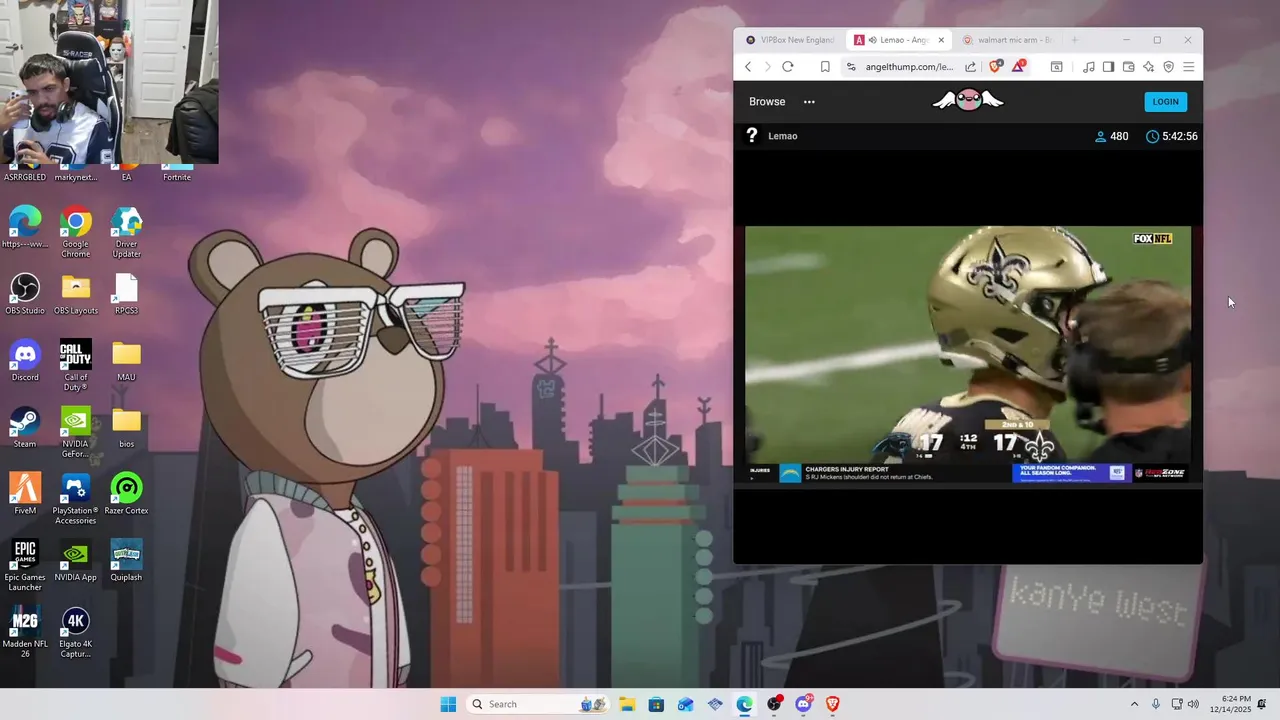Open the Windows Start menu

pos(448,704)
